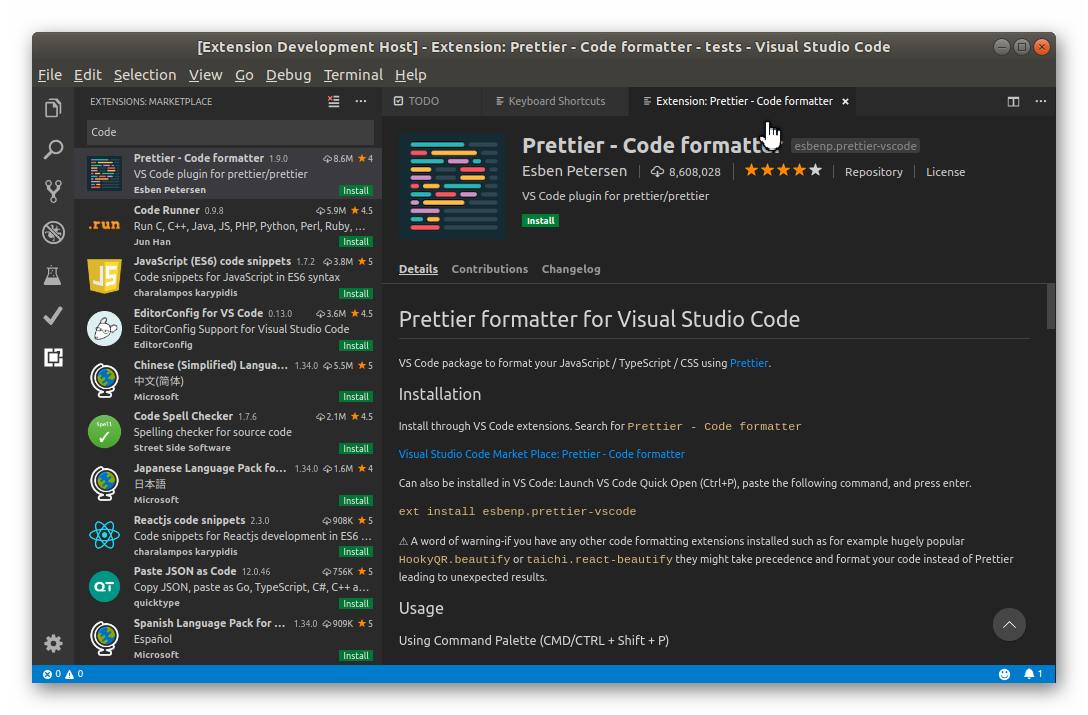The width and height of the screenshot is (1088, 715).
Task: Click the details page vertical scrollbar
Action: point(1051,305)
